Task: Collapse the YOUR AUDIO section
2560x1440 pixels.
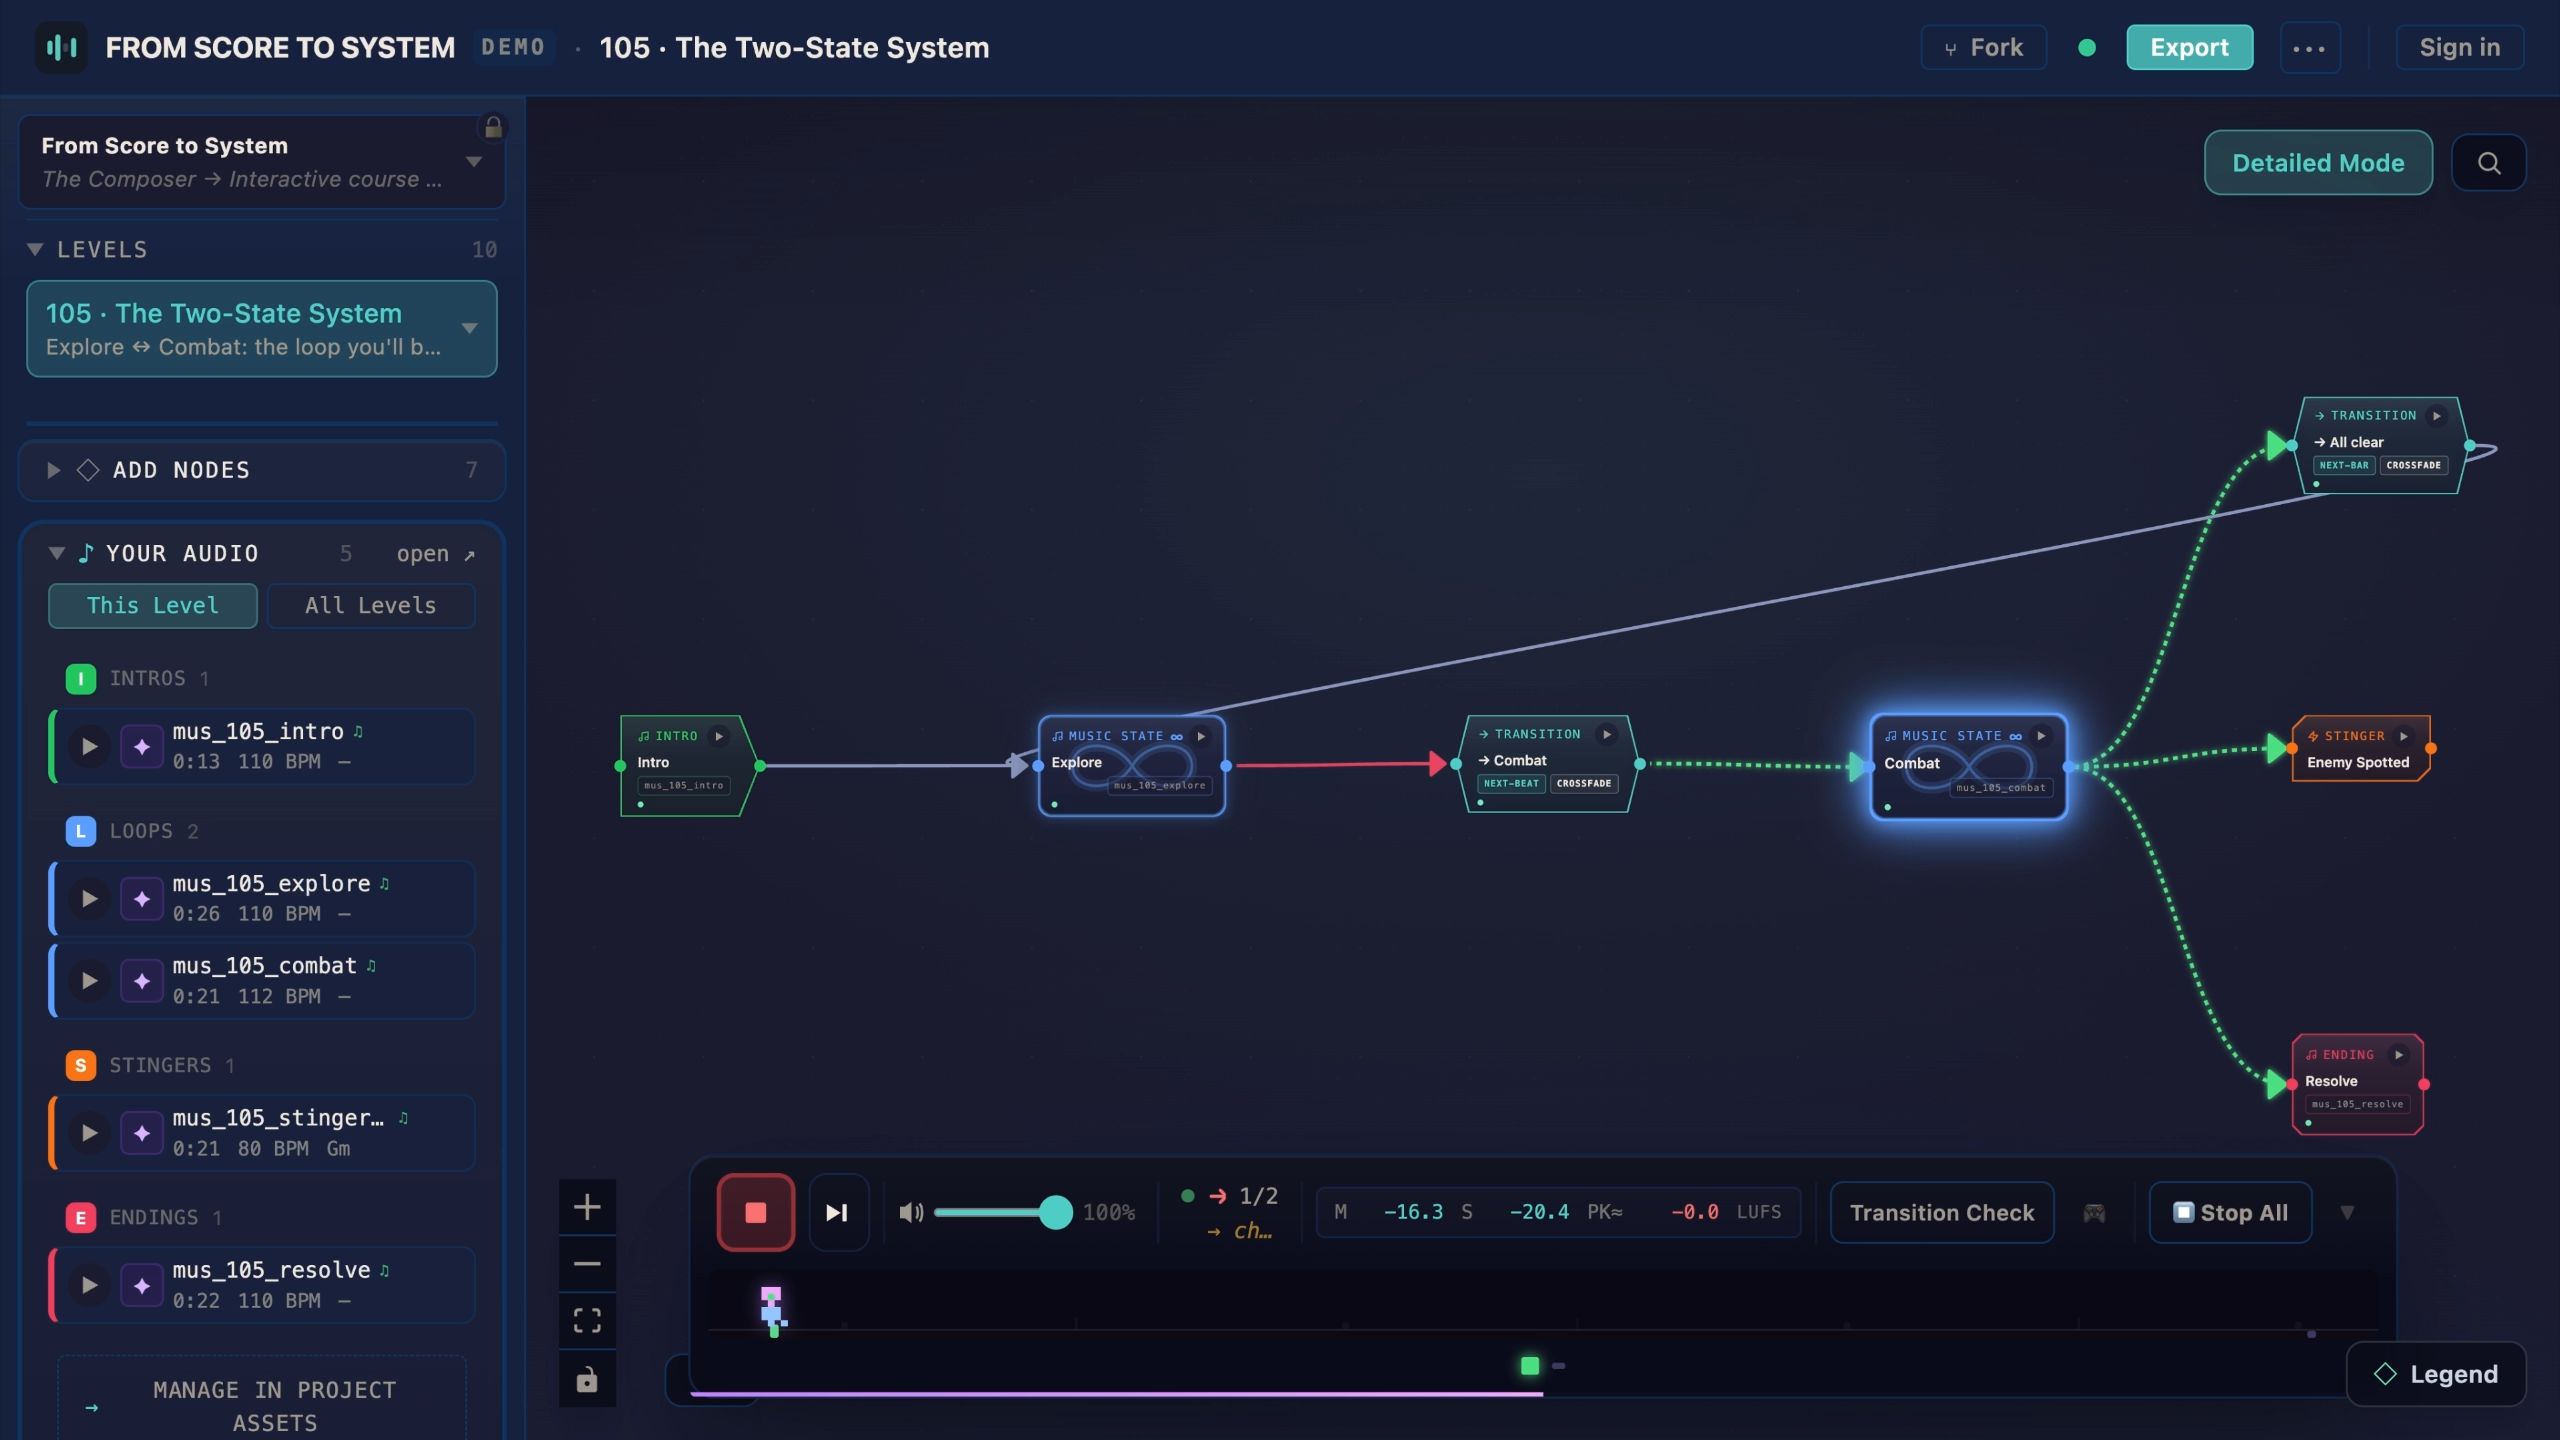Action: 57,553
